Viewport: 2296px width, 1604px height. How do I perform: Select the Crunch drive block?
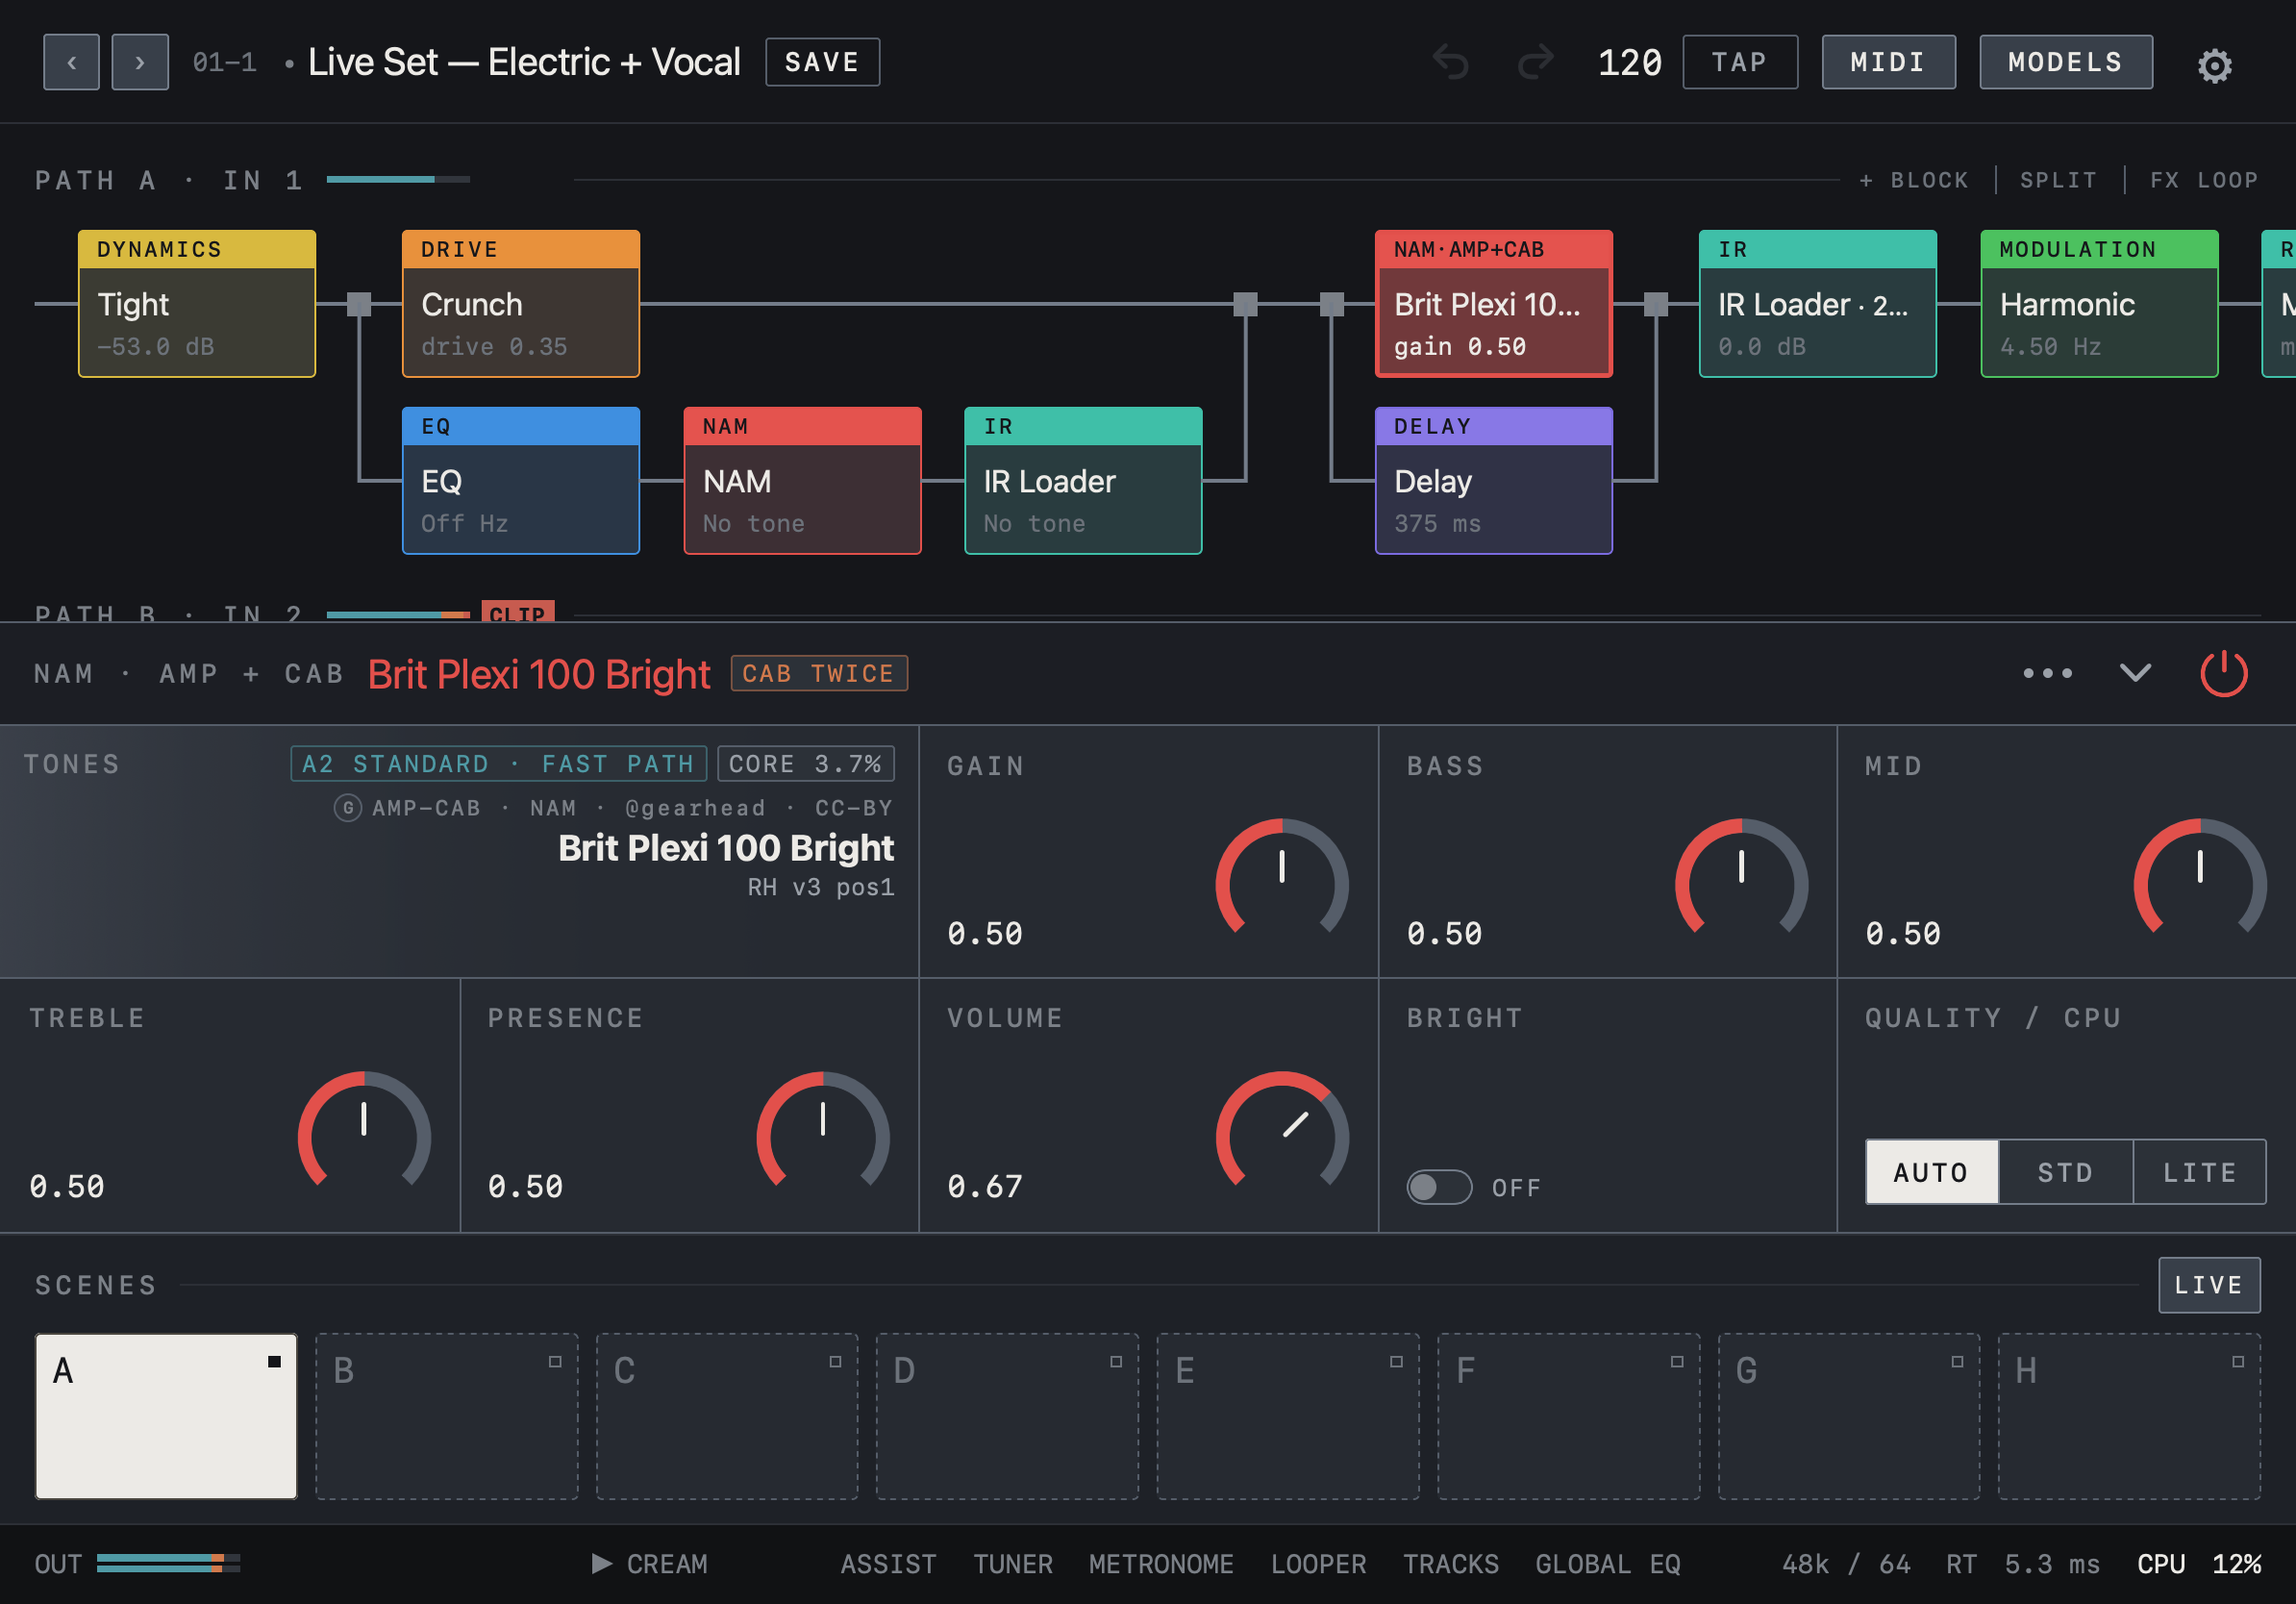[521, 303]
